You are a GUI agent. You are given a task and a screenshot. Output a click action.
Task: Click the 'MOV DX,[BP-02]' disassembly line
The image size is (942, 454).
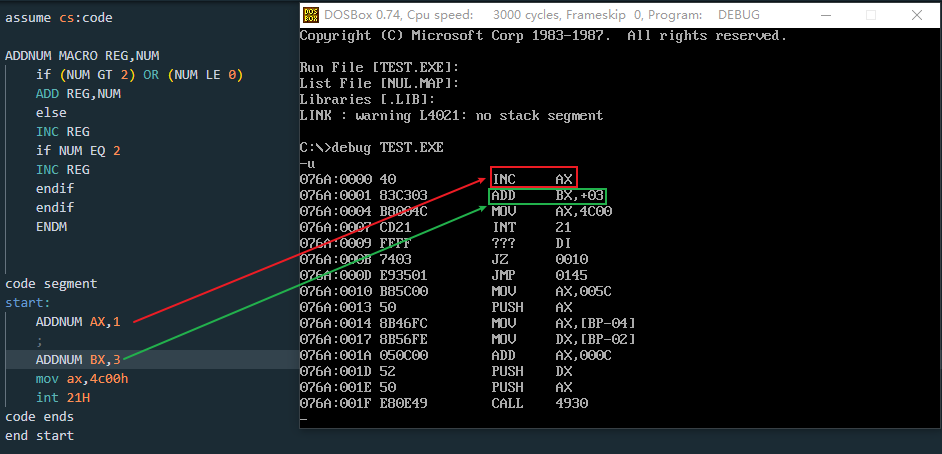pyautogui.click(x=564, y=339)
